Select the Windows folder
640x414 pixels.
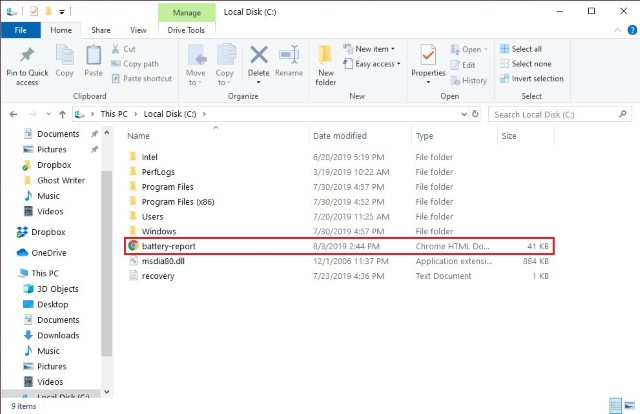click(338, 231)
